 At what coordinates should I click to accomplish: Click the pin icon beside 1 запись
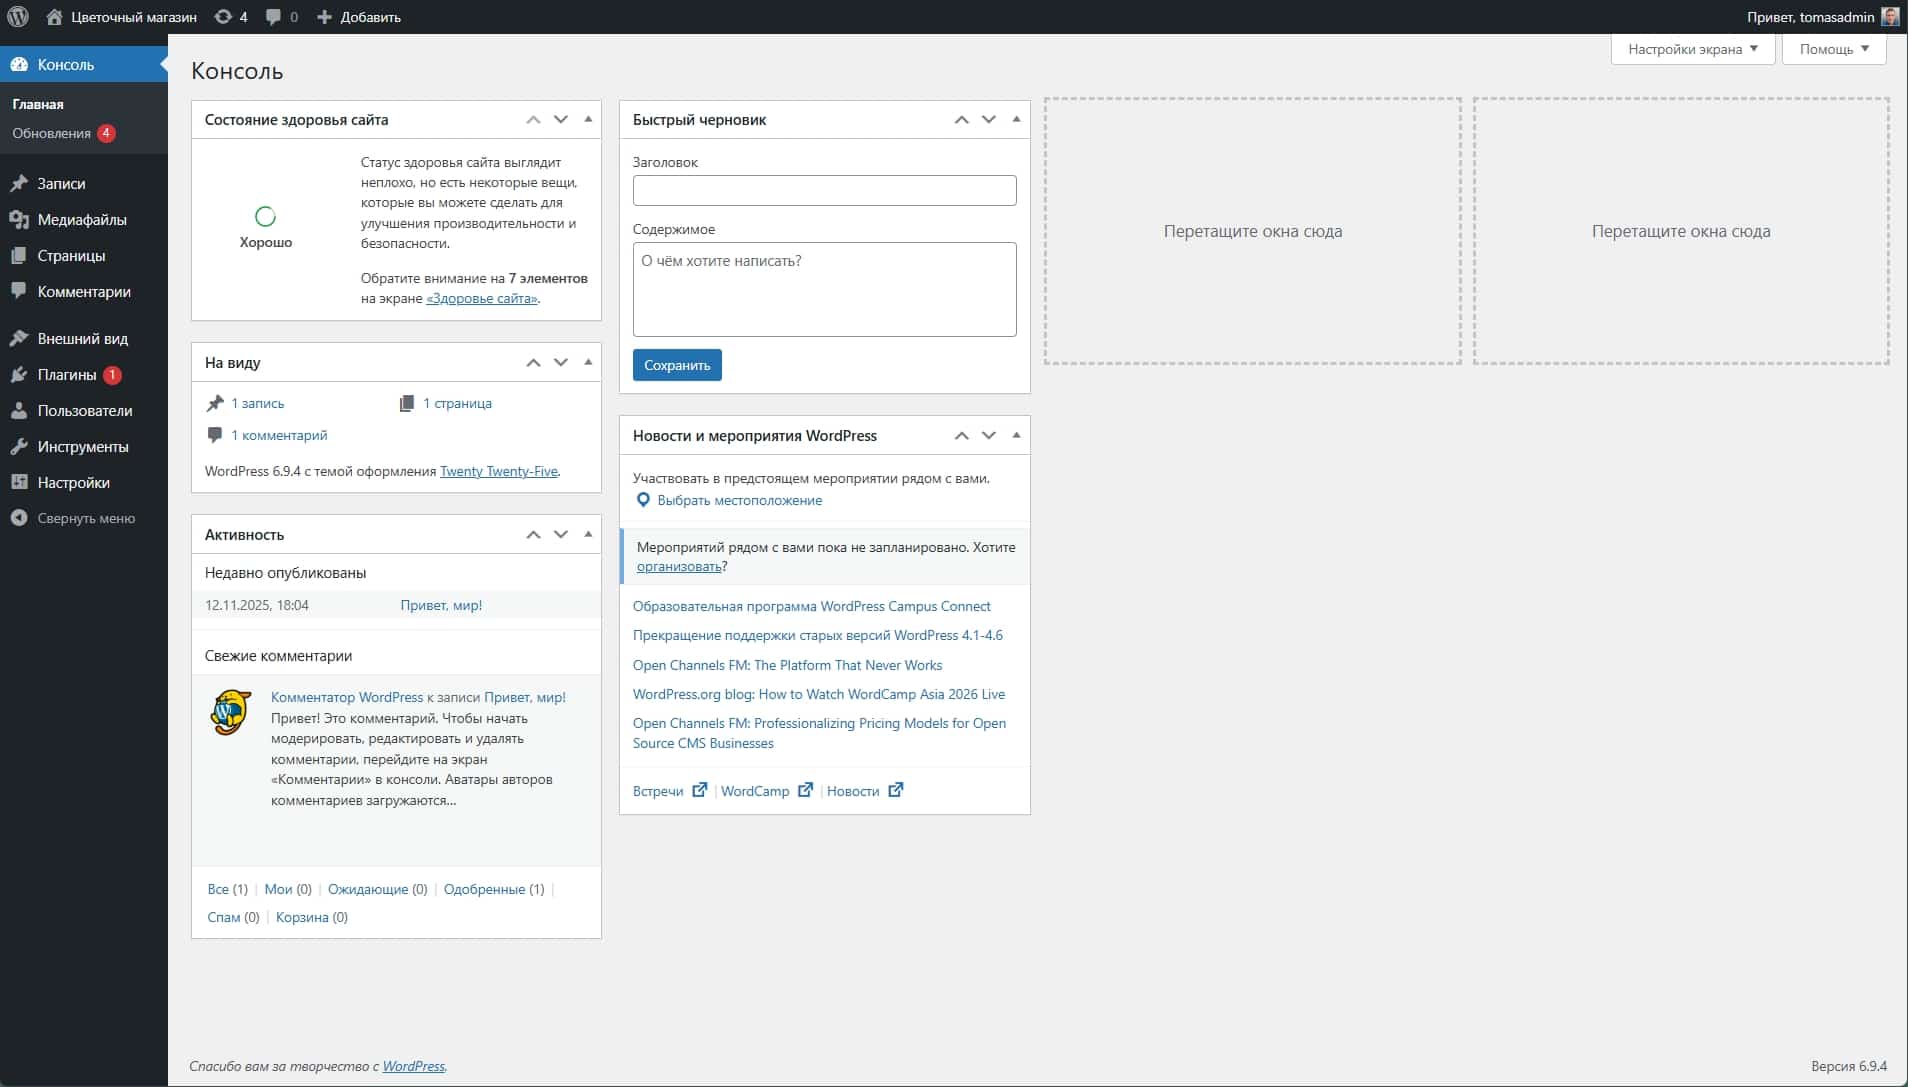(215, 403)
